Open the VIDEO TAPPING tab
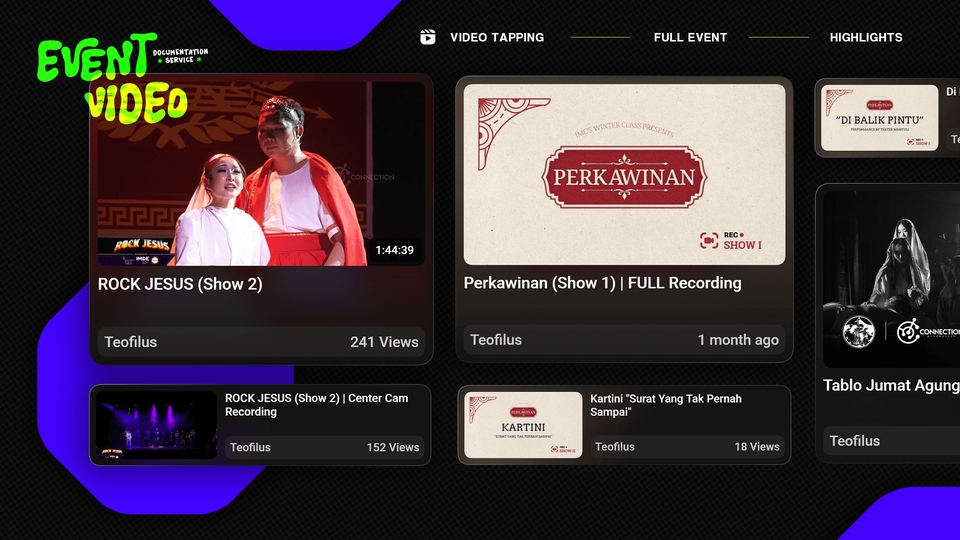Image resolution: width=960 pixels, height=540 pixels. click(x=497, y=37)
